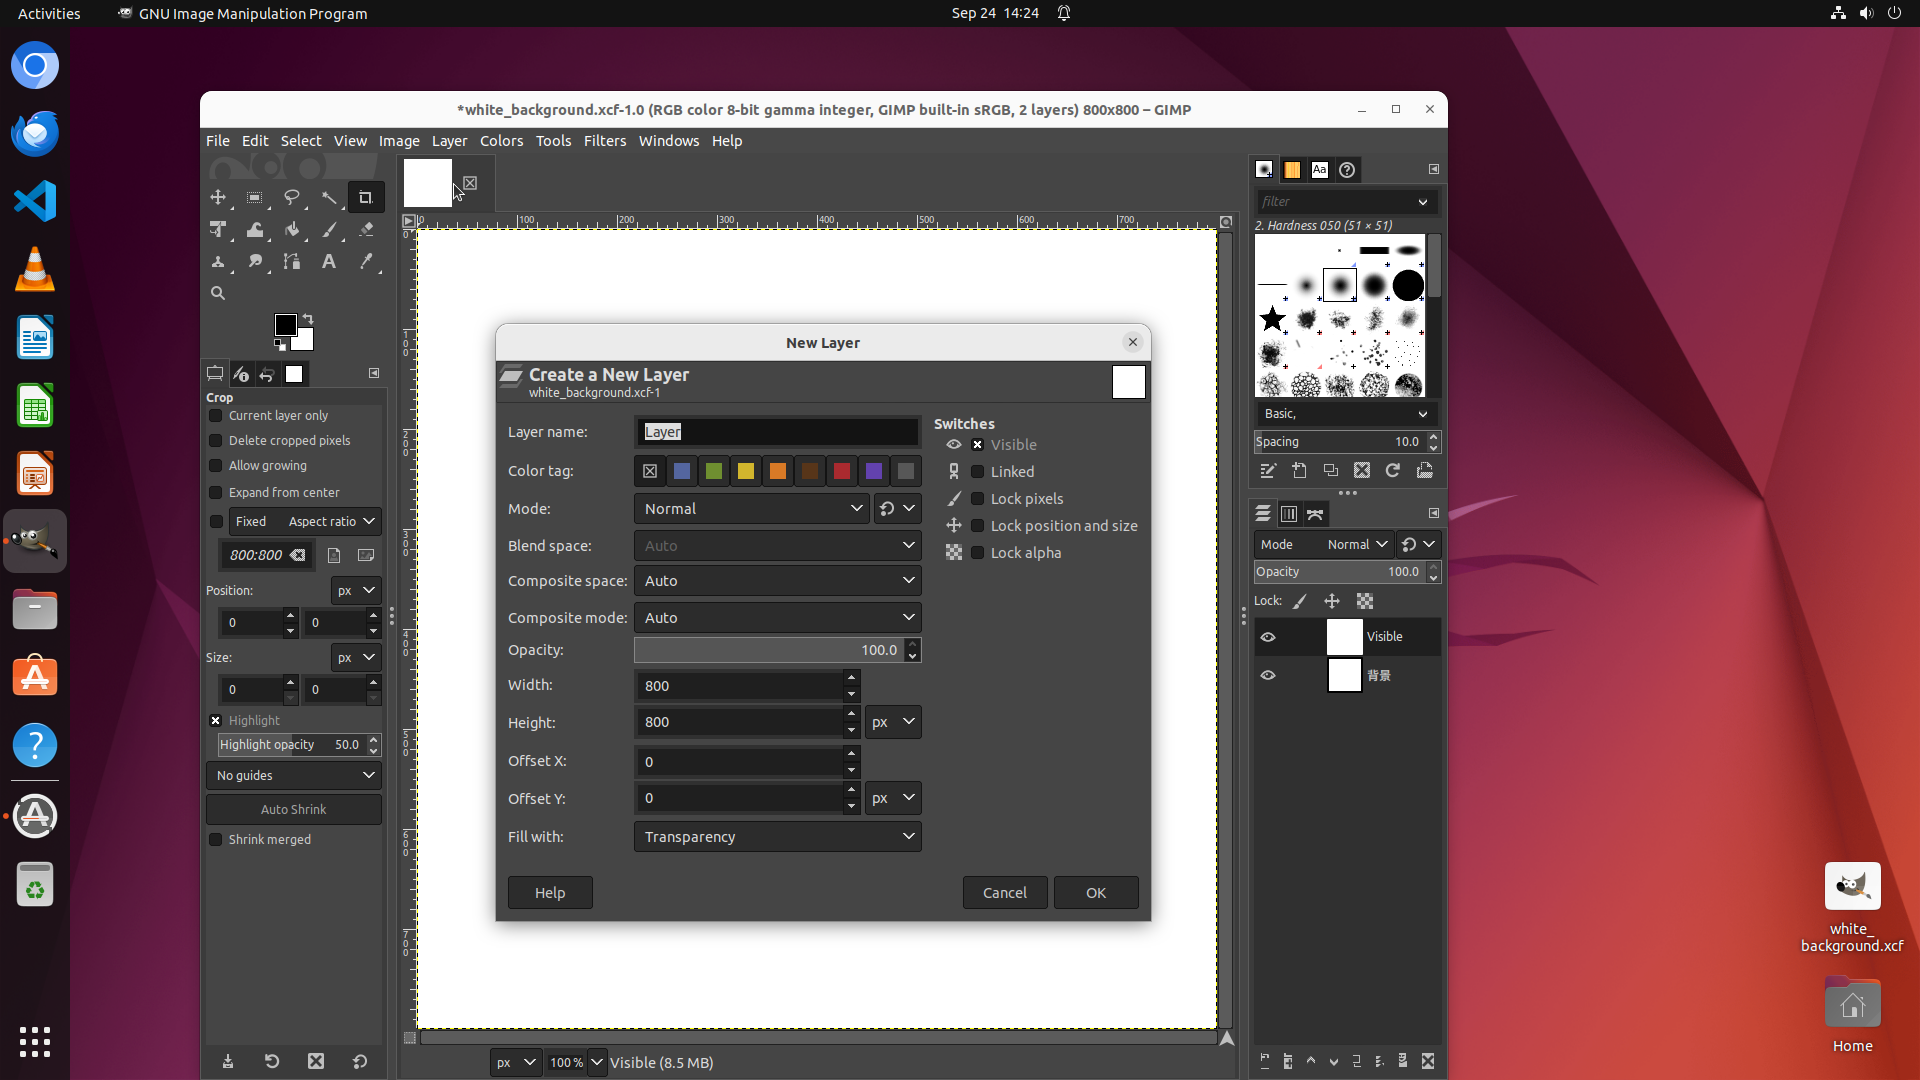
Task: Open the Composite space dropdown
Action: tap(777, 581)
